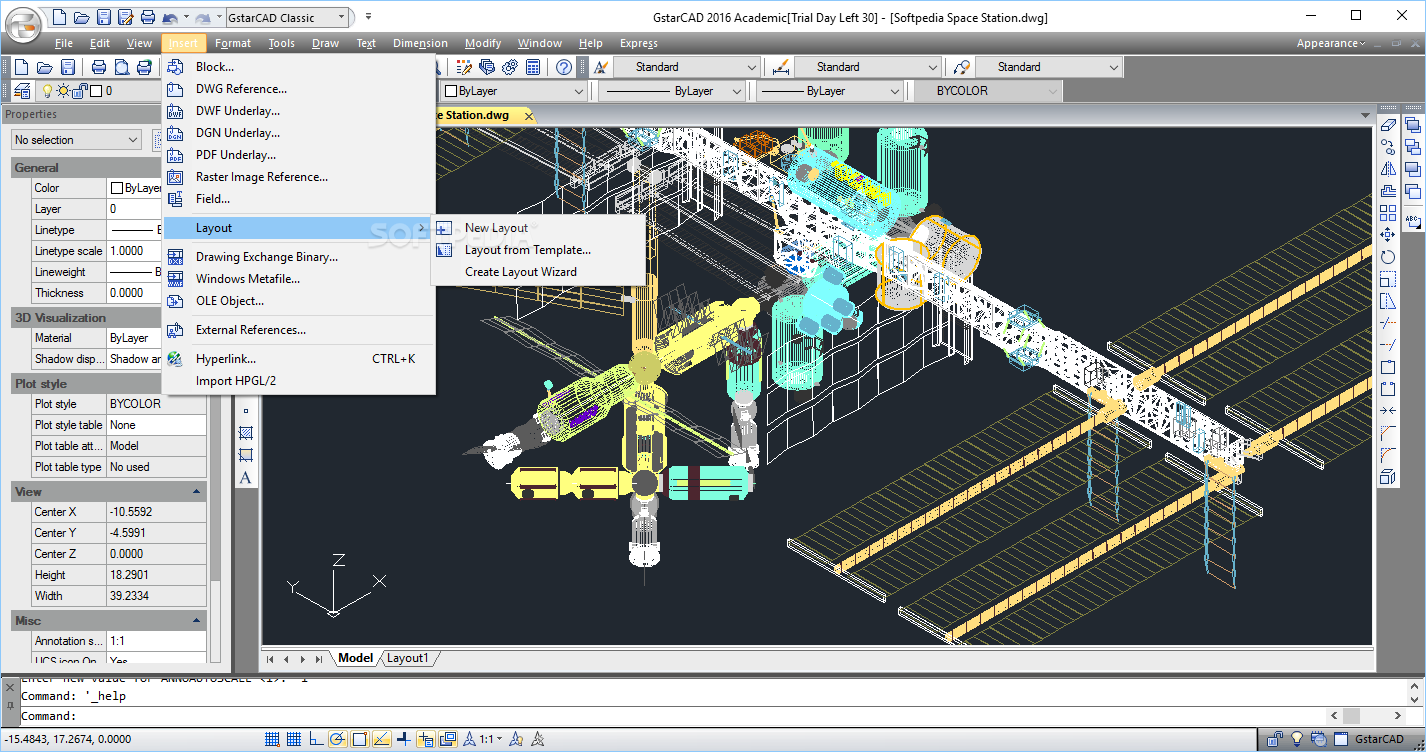Screen dimensions: 1426x752
Task: Select the Join tool
Action: (x=1388, y=411)
